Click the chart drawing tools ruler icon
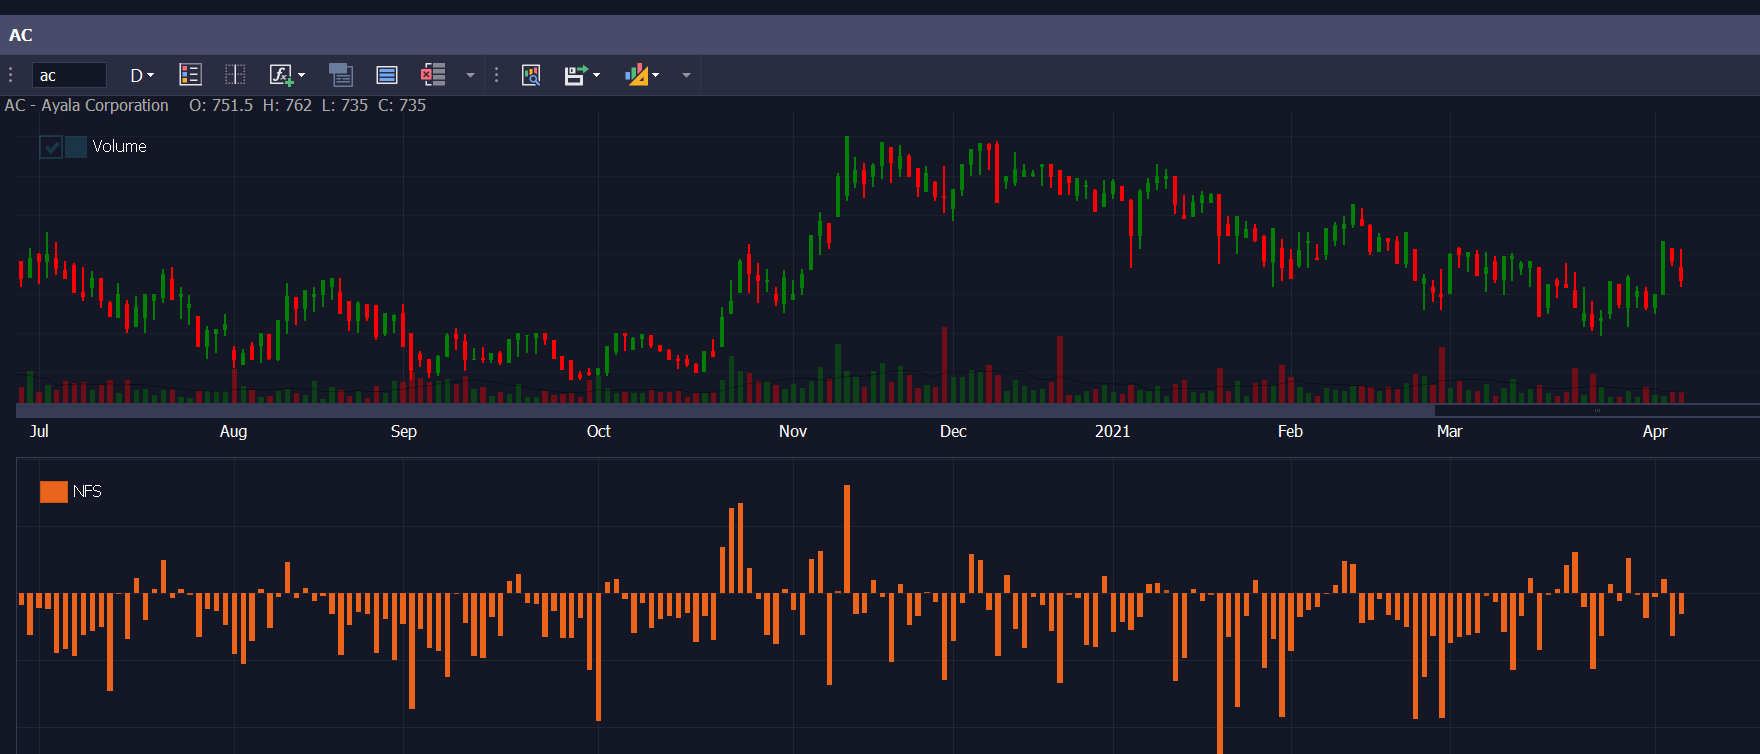 (636, 75)
